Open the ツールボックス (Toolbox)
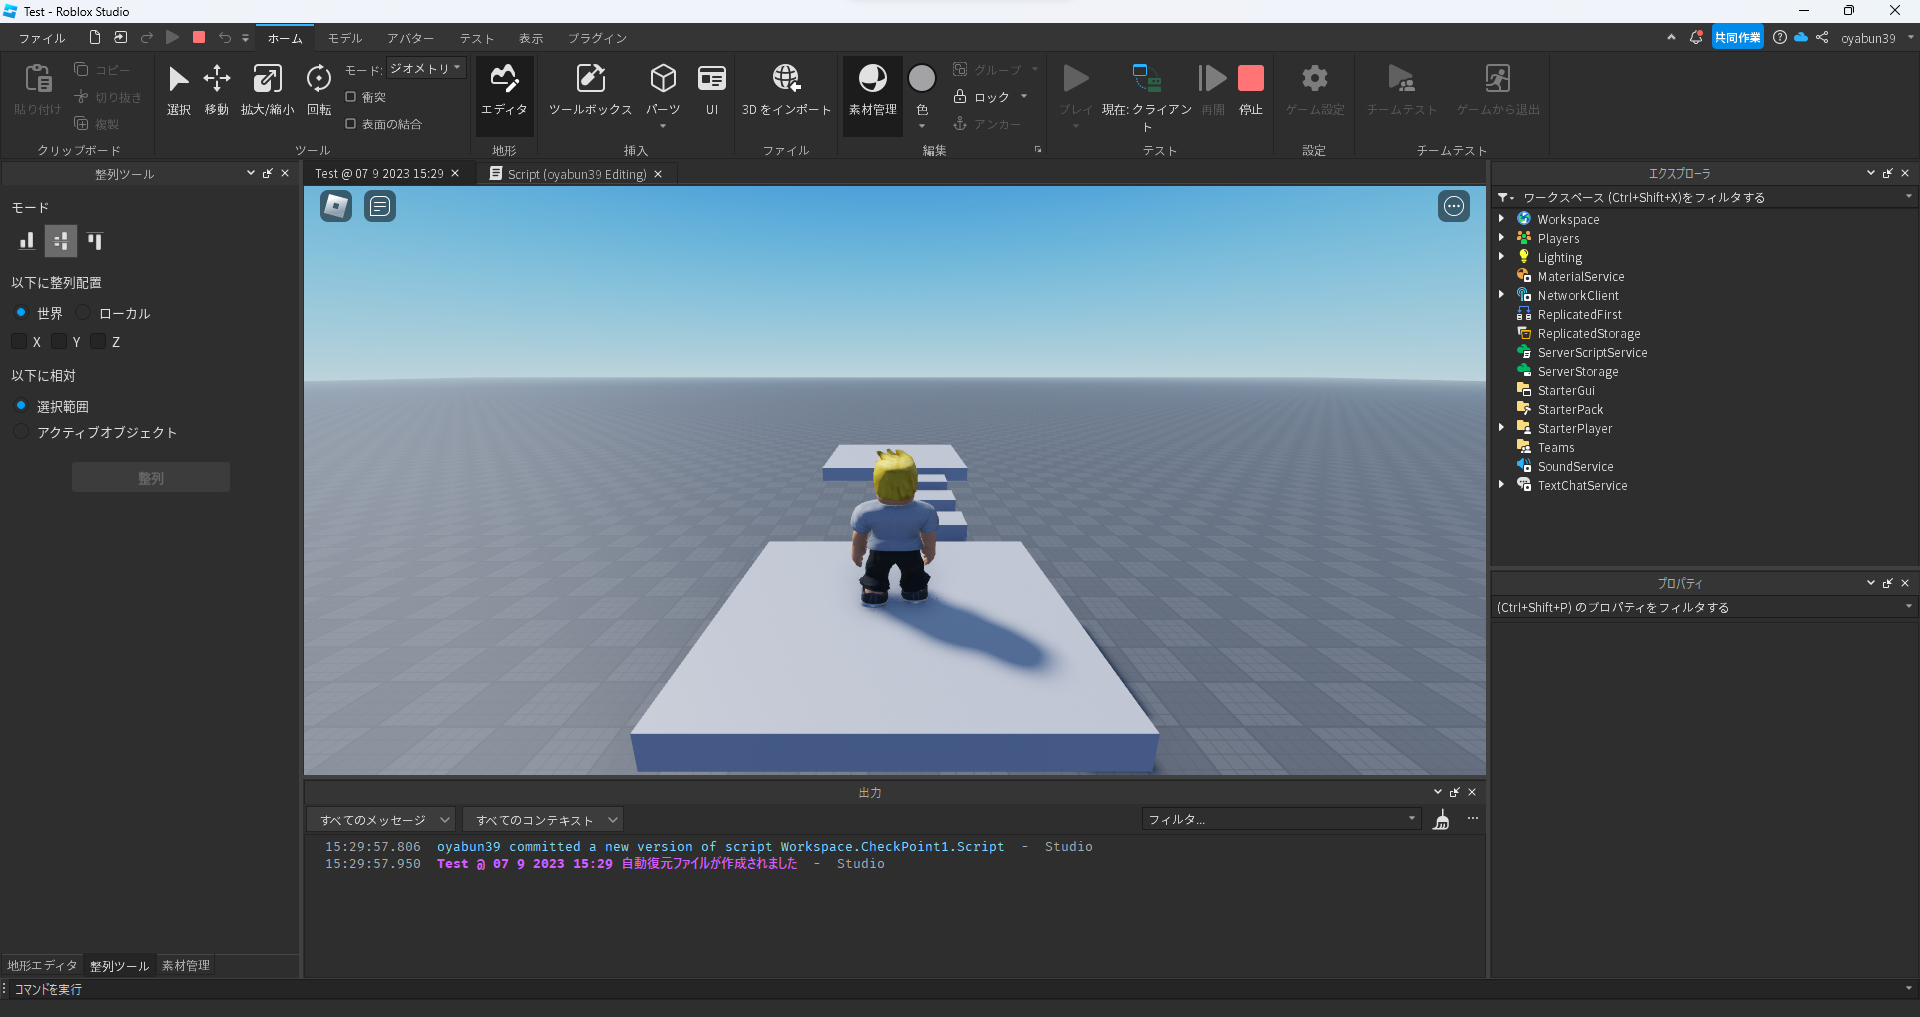This screenshot has width=1920, height=1017. [590, 90]
